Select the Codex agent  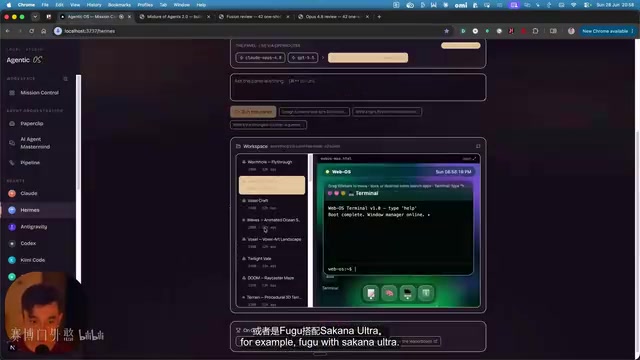[x=28, y=244]
